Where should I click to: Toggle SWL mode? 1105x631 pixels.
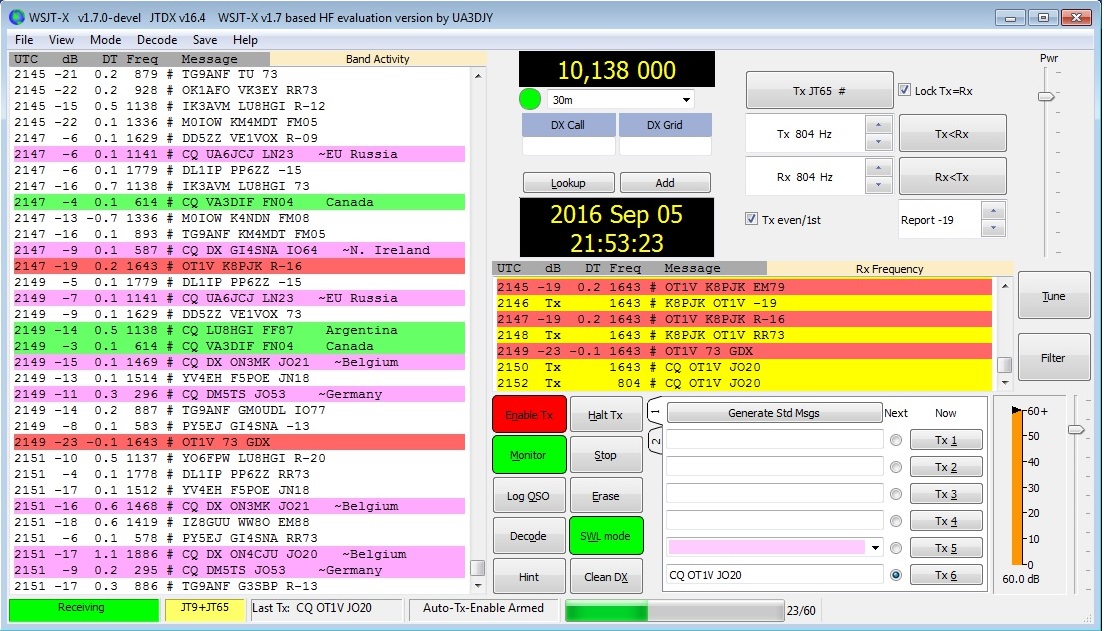click(x=606, y=535)
